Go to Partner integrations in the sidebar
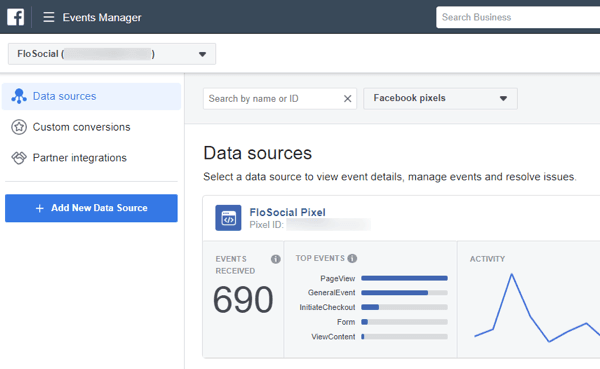The height and width of the screenshot is (369, 600). point(91,158)
